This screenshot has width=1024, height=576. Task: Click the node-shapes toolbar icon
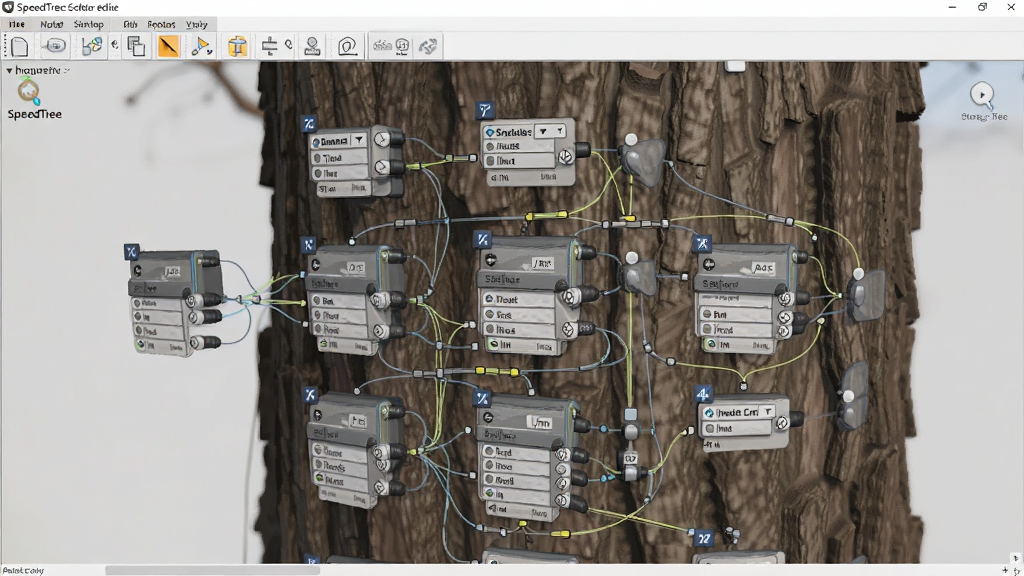91,46
